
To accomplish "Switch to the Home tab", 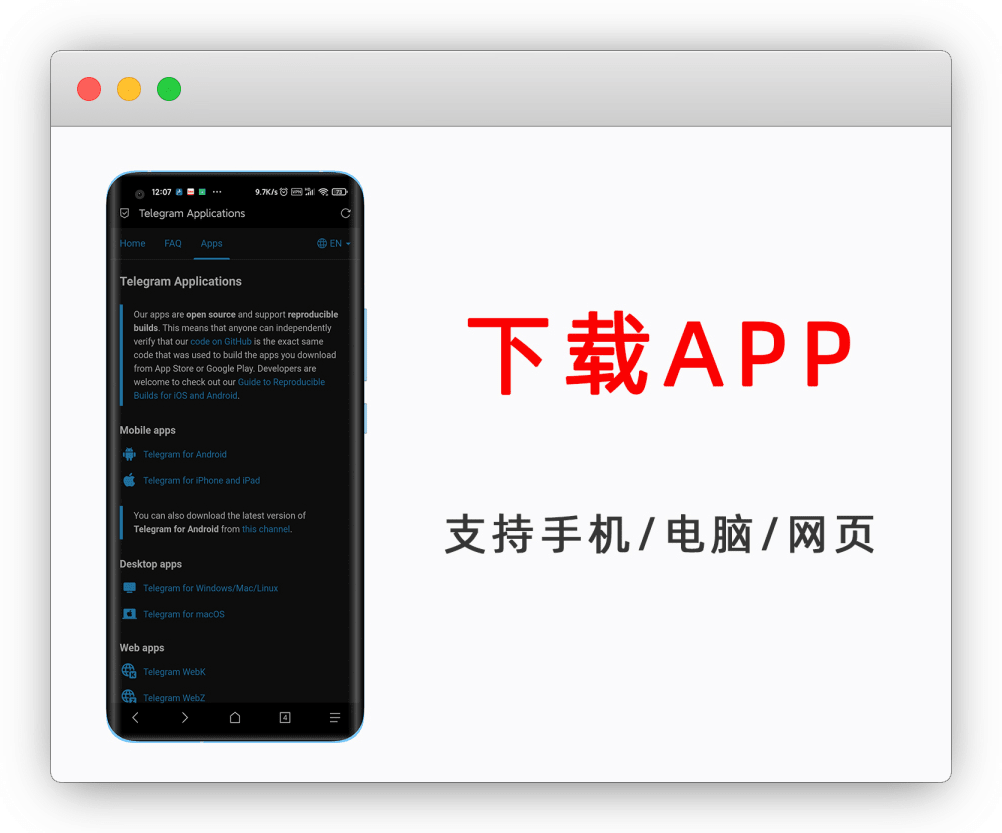I will (x=132, y=243).
